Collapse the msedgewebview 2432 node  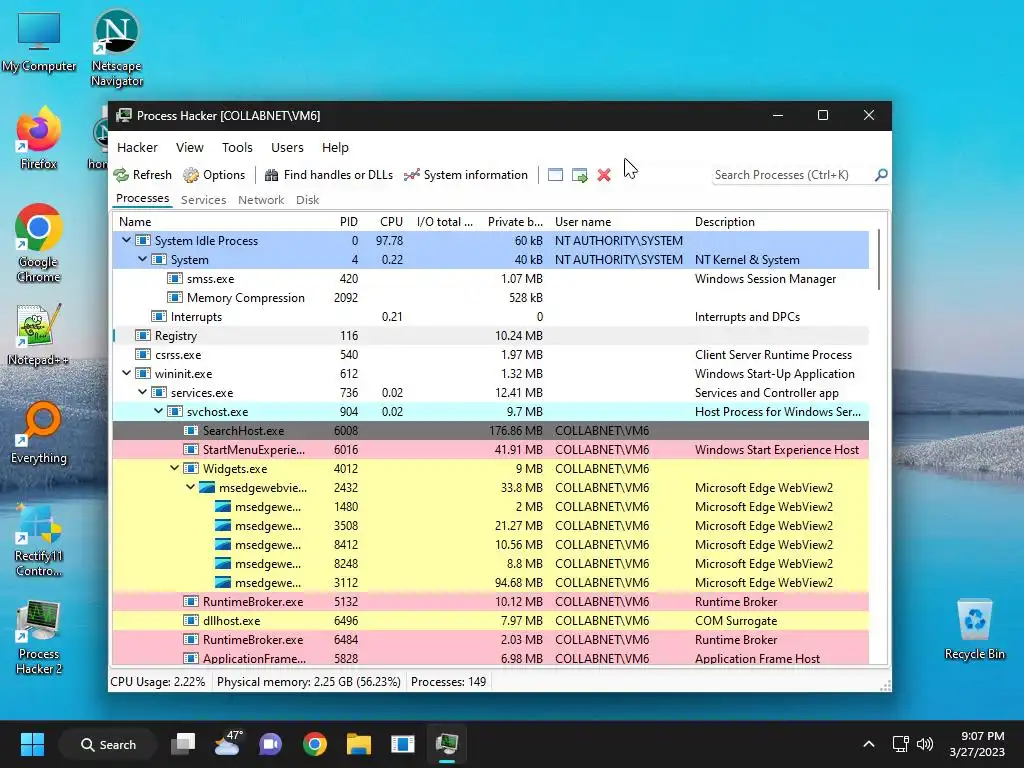point(190,487)
